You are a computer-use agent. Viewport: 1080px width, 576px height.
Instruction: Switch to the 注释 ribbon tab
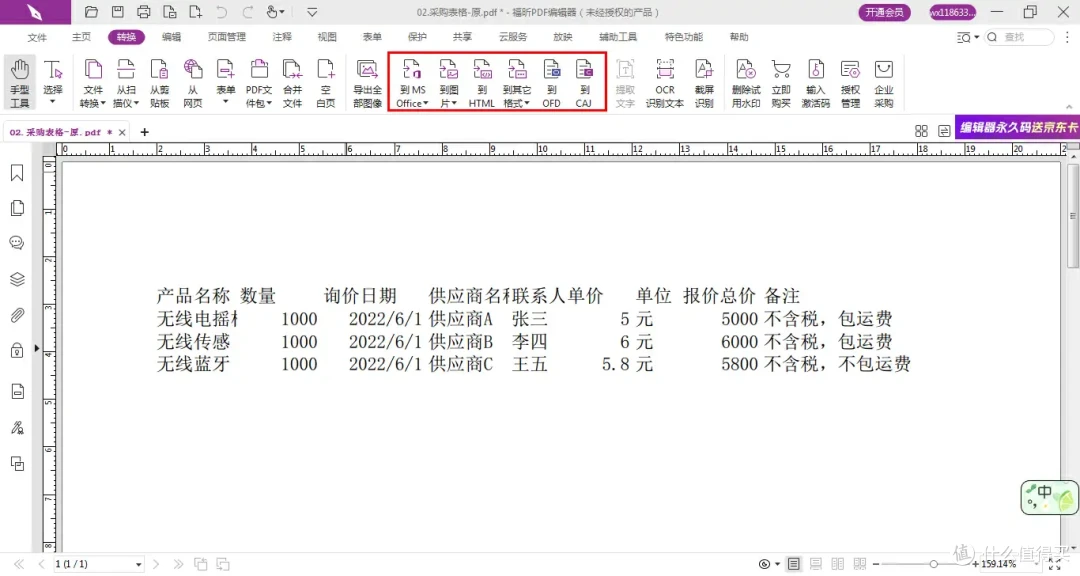pos(282,37)
